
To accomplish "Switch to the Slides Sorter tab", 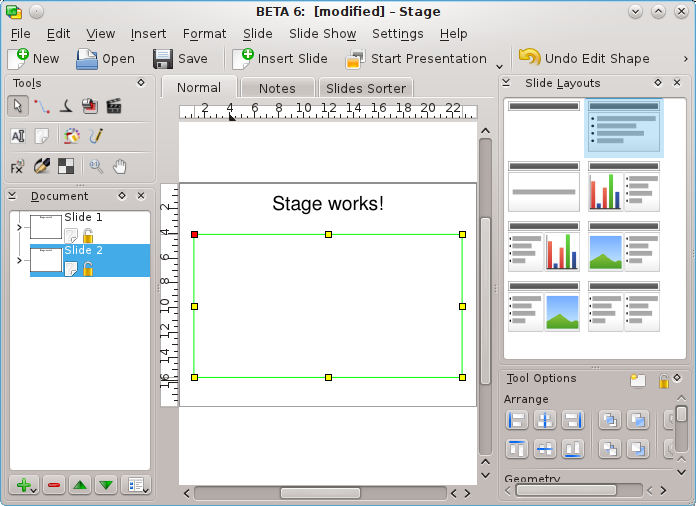I will [x=366, y=88].
